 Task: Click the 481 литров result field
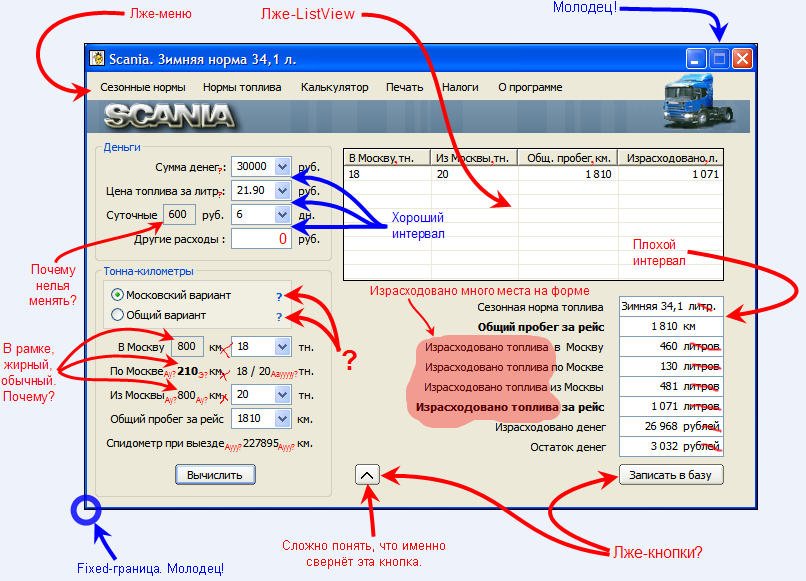[671, 387]
